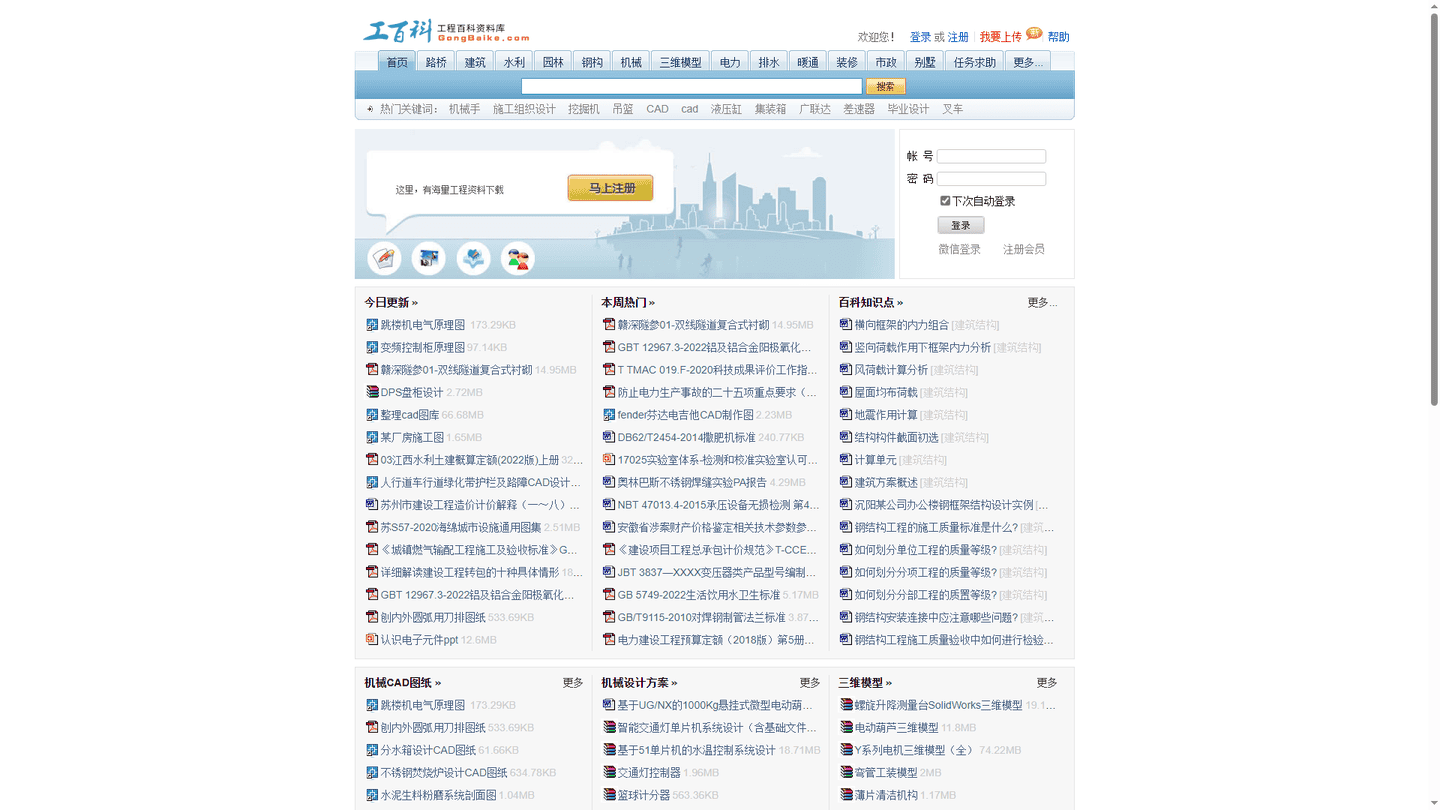1440x810 pixels.
Task: Open 水泥生料粉磨系统剖面图 entry
Action: tap(439, 795)
